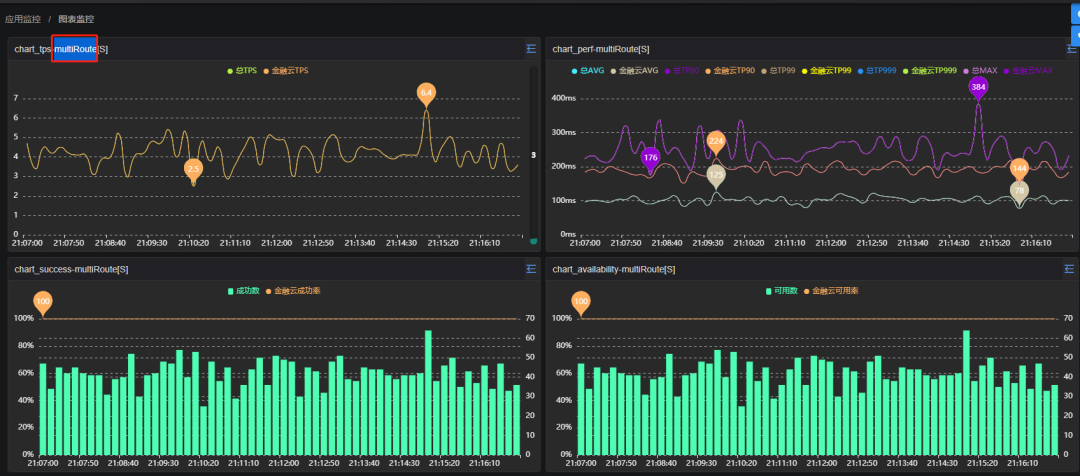Toggle the 总MAX legend series

979,70
